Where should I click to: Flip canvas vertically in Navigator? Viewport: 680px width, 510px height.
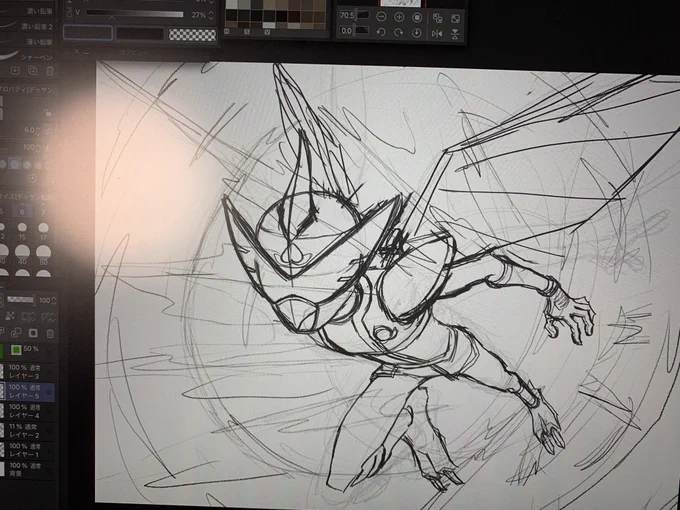tap(455, 34)
